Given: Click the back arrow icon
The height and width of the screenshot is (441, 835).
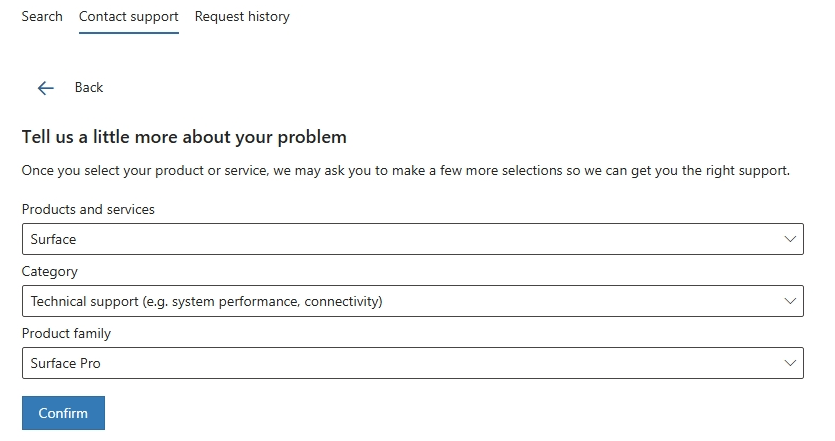Looking at the screenshot, I should coord(45,88).
